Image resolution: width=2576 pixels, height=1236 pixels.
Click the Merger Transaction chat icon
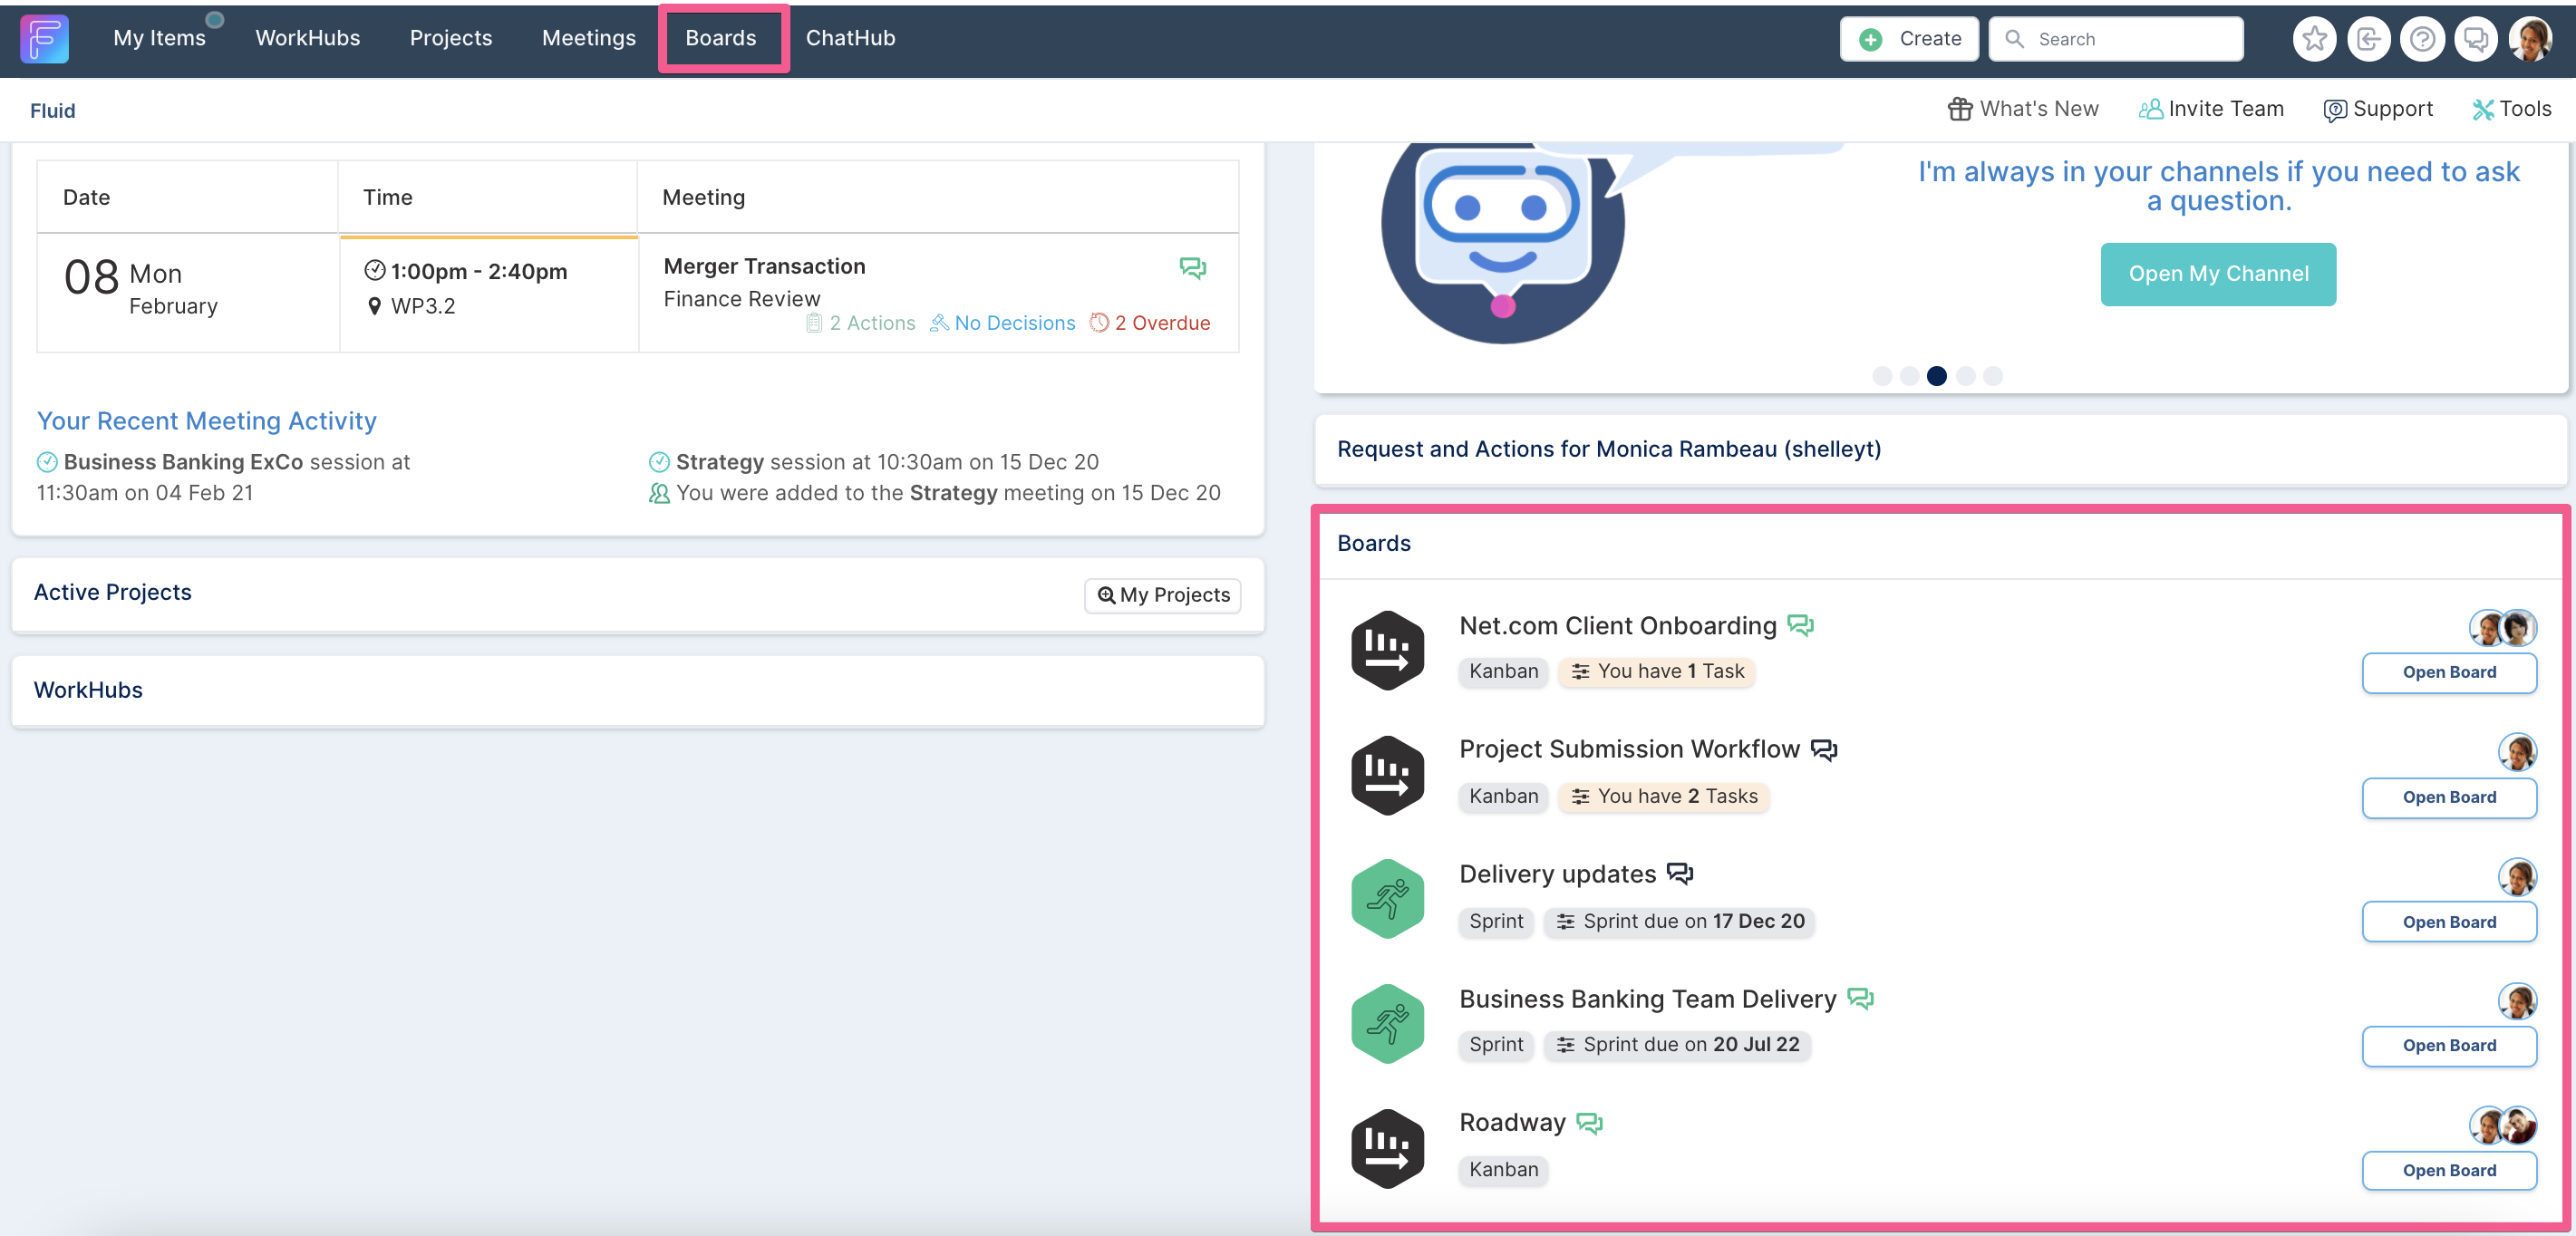(1193, 267)
